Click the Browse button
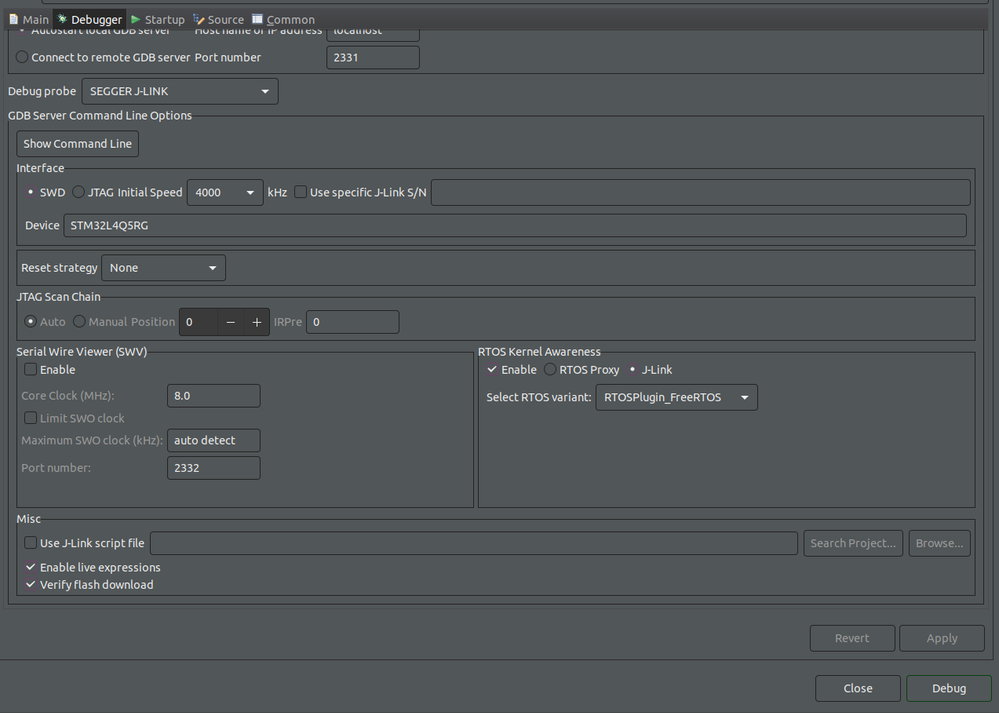The image size is (999, 713). pos(940,544)
